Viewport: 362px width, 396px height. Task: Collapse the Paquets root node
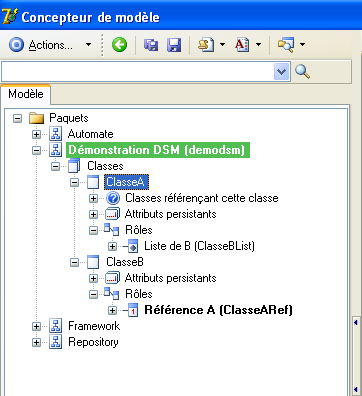[17, 118]
